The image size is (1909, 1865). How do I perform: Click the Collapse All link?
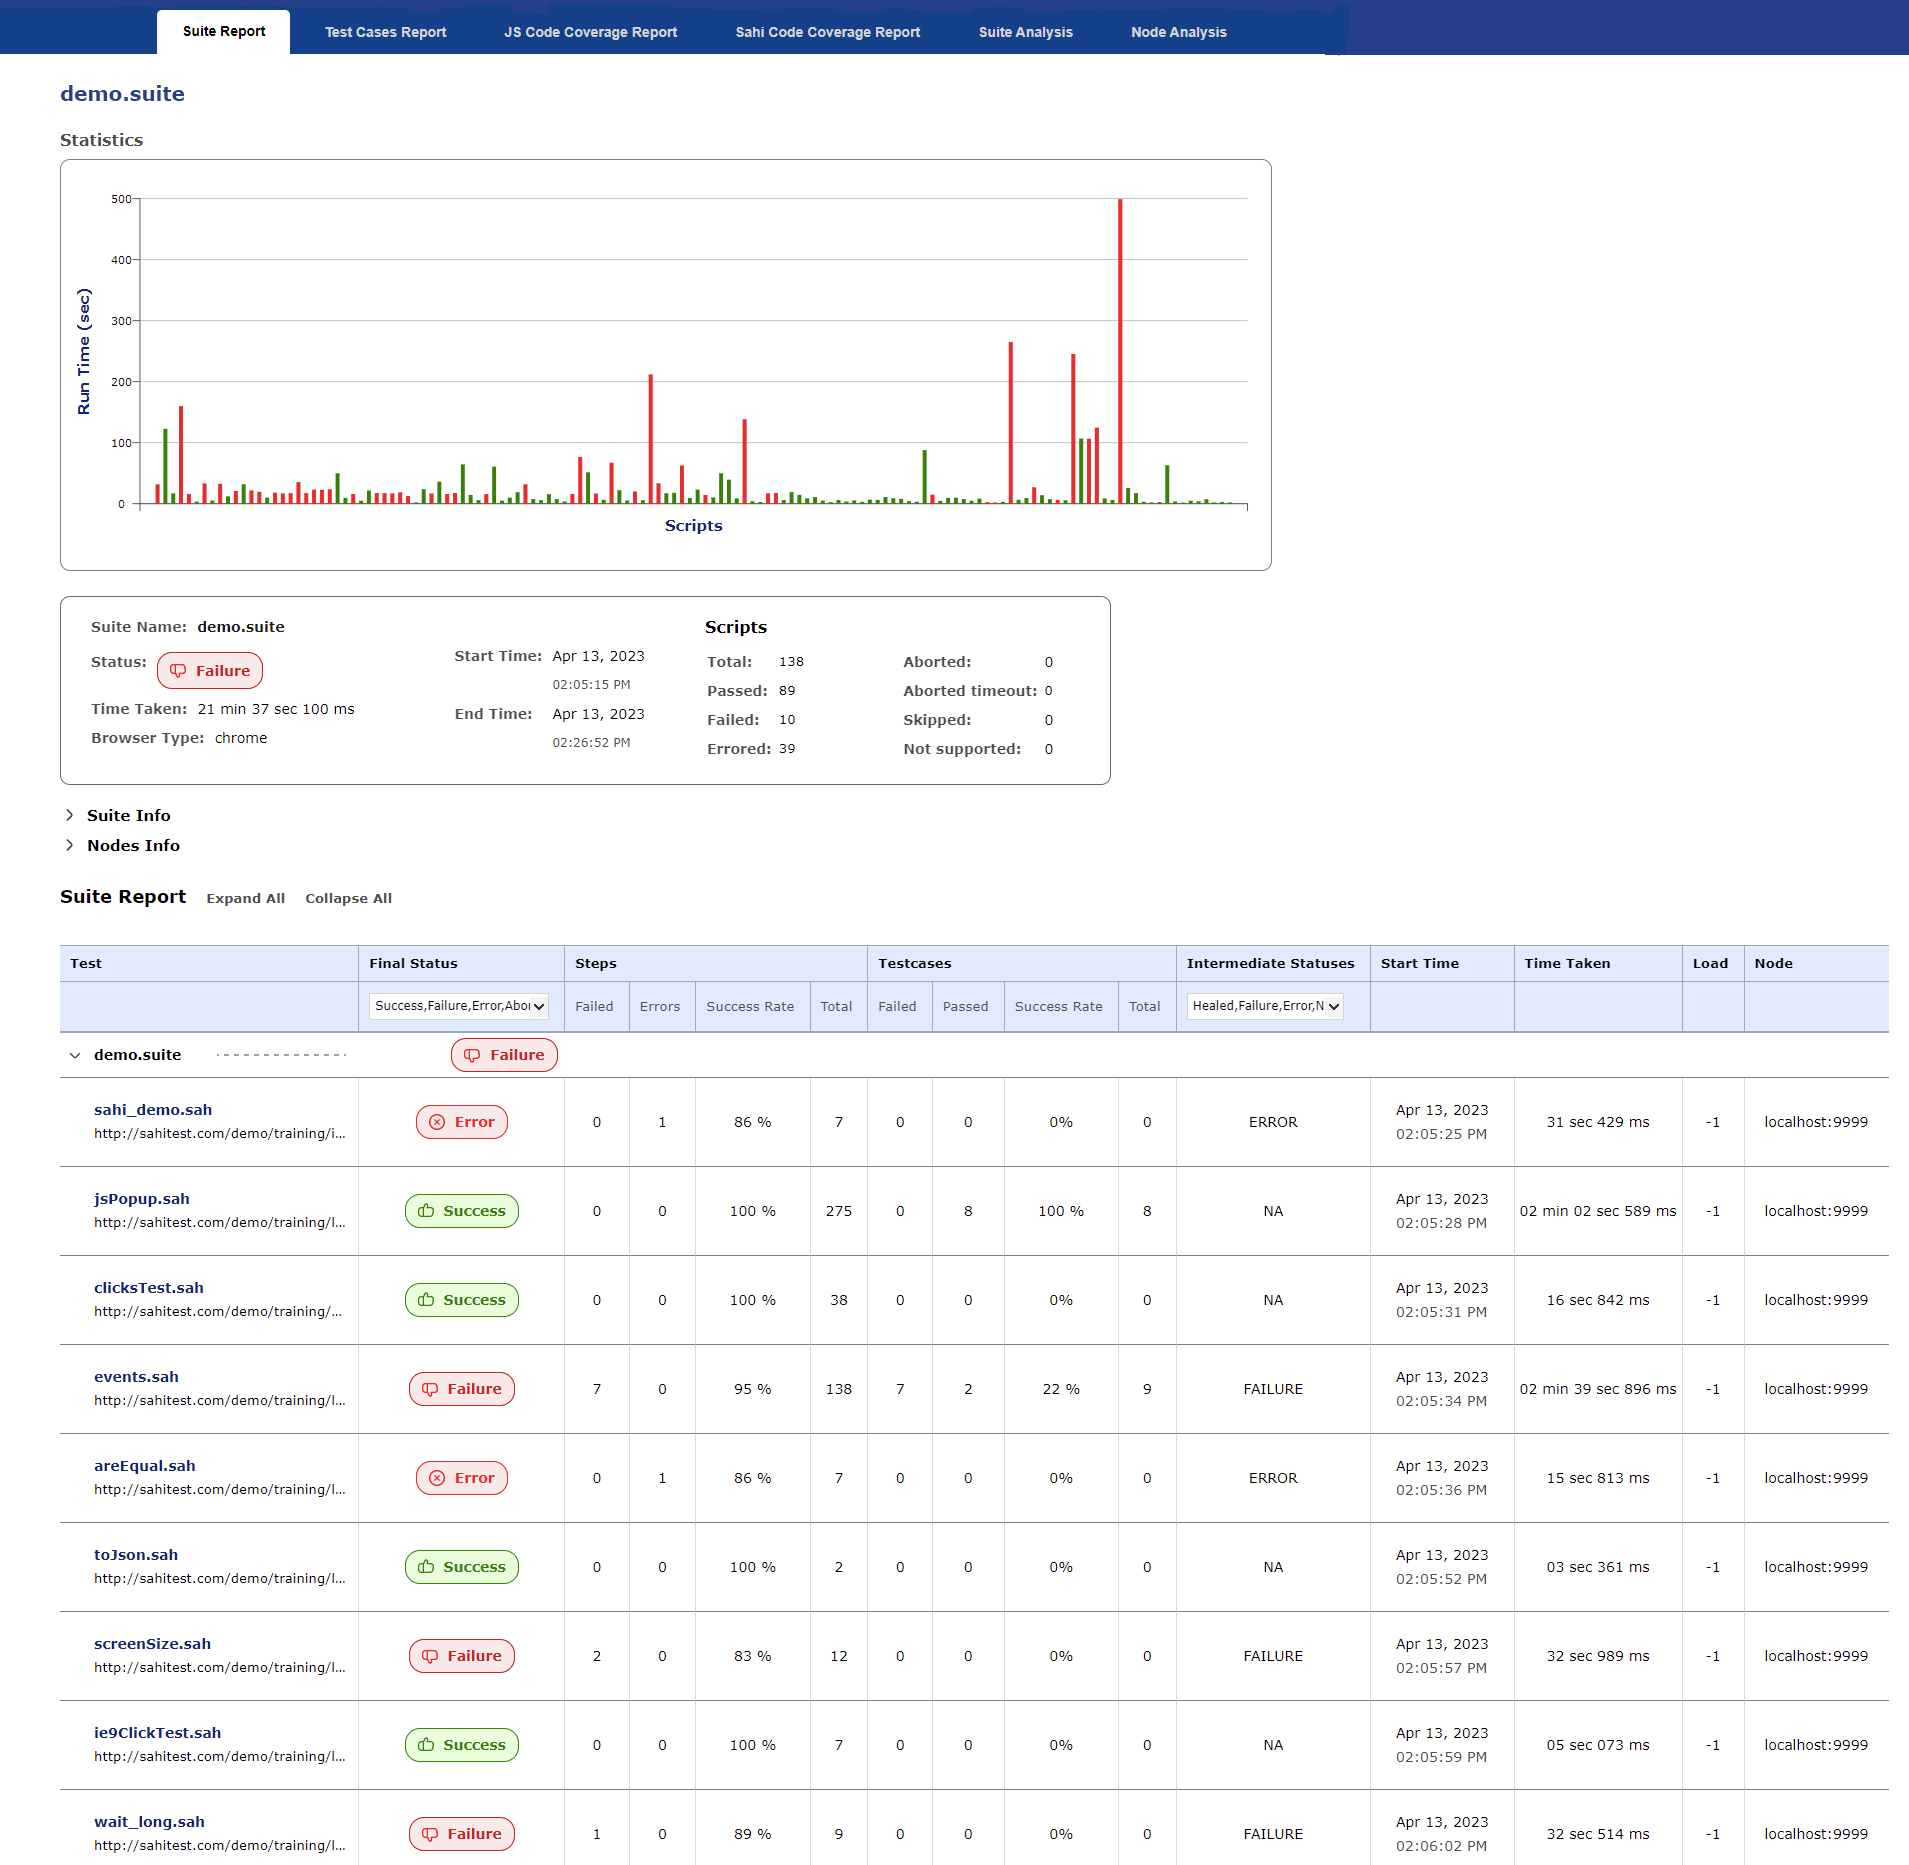[348, 898]
